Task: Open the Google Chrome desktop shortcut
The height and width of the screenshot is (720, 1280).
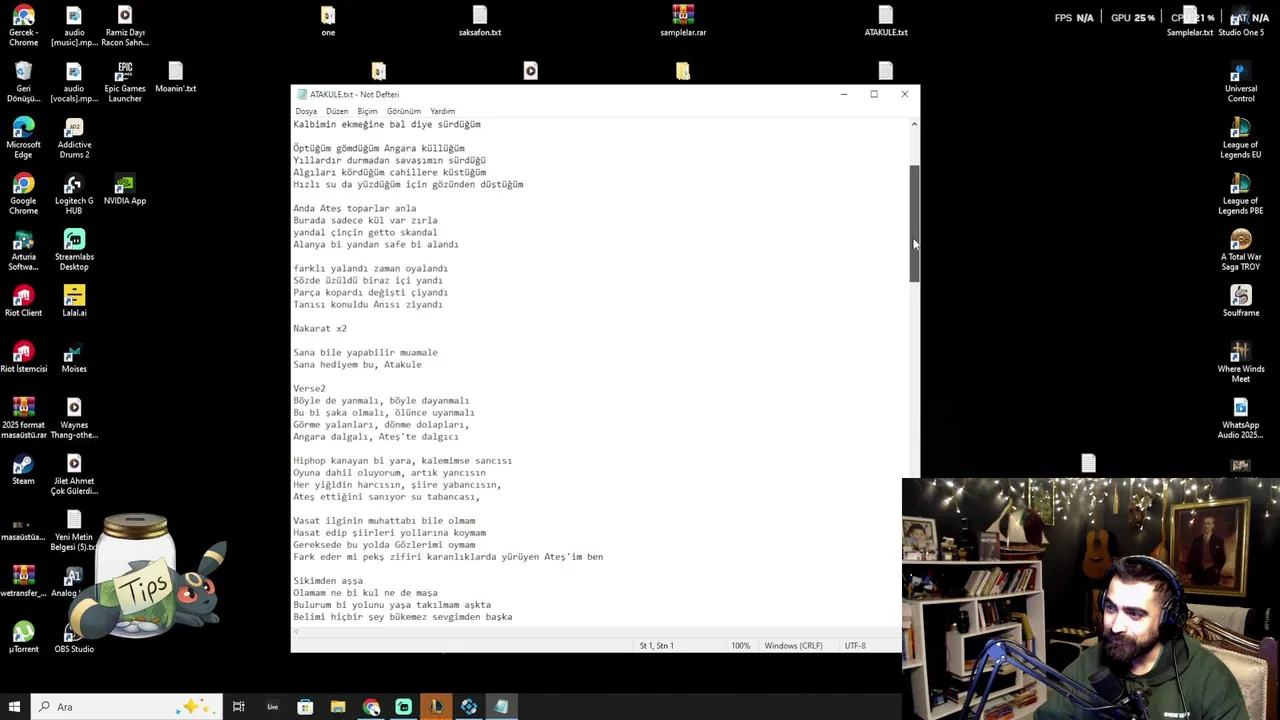Action: point(23,194)
